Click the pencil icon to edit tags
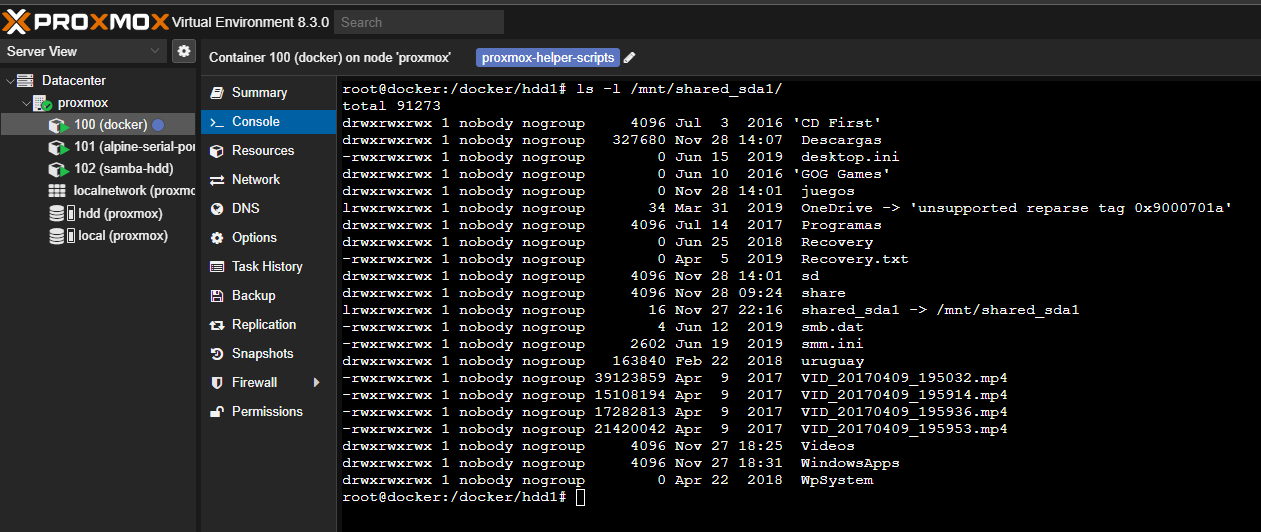Screen dimensions: 1261x532 click(x=629, y=58)
